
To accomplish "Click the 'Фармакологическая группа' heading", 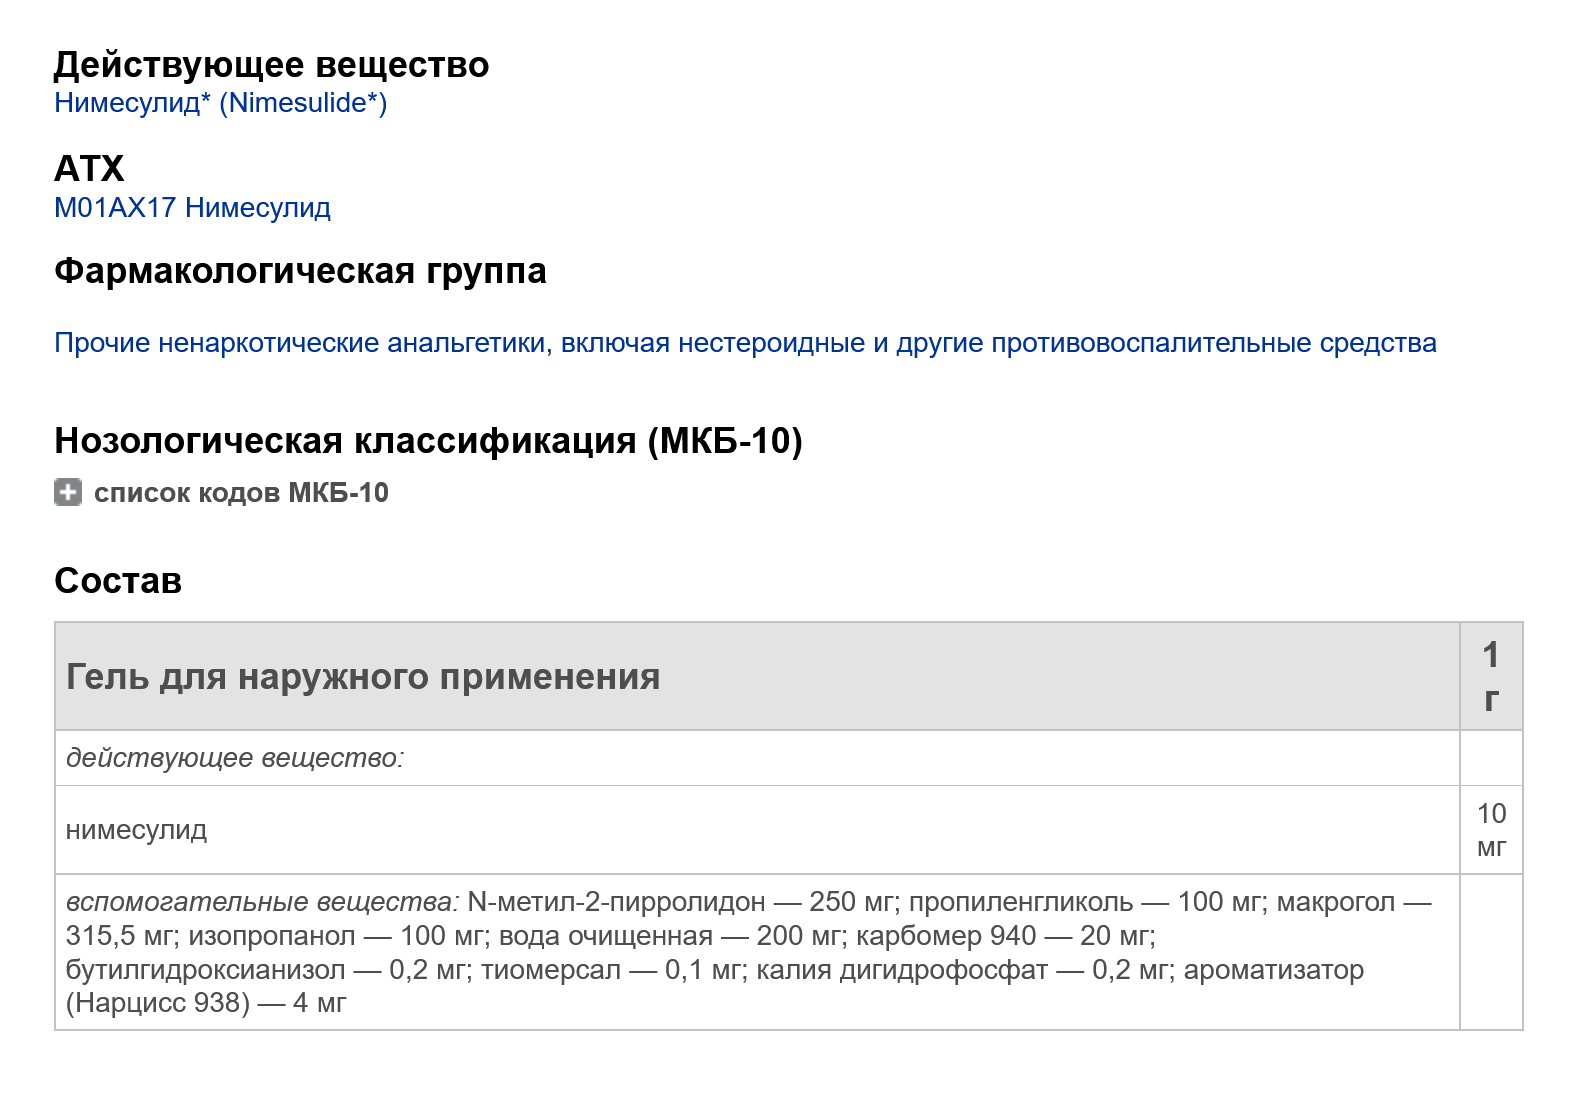I will pos(300,271).
